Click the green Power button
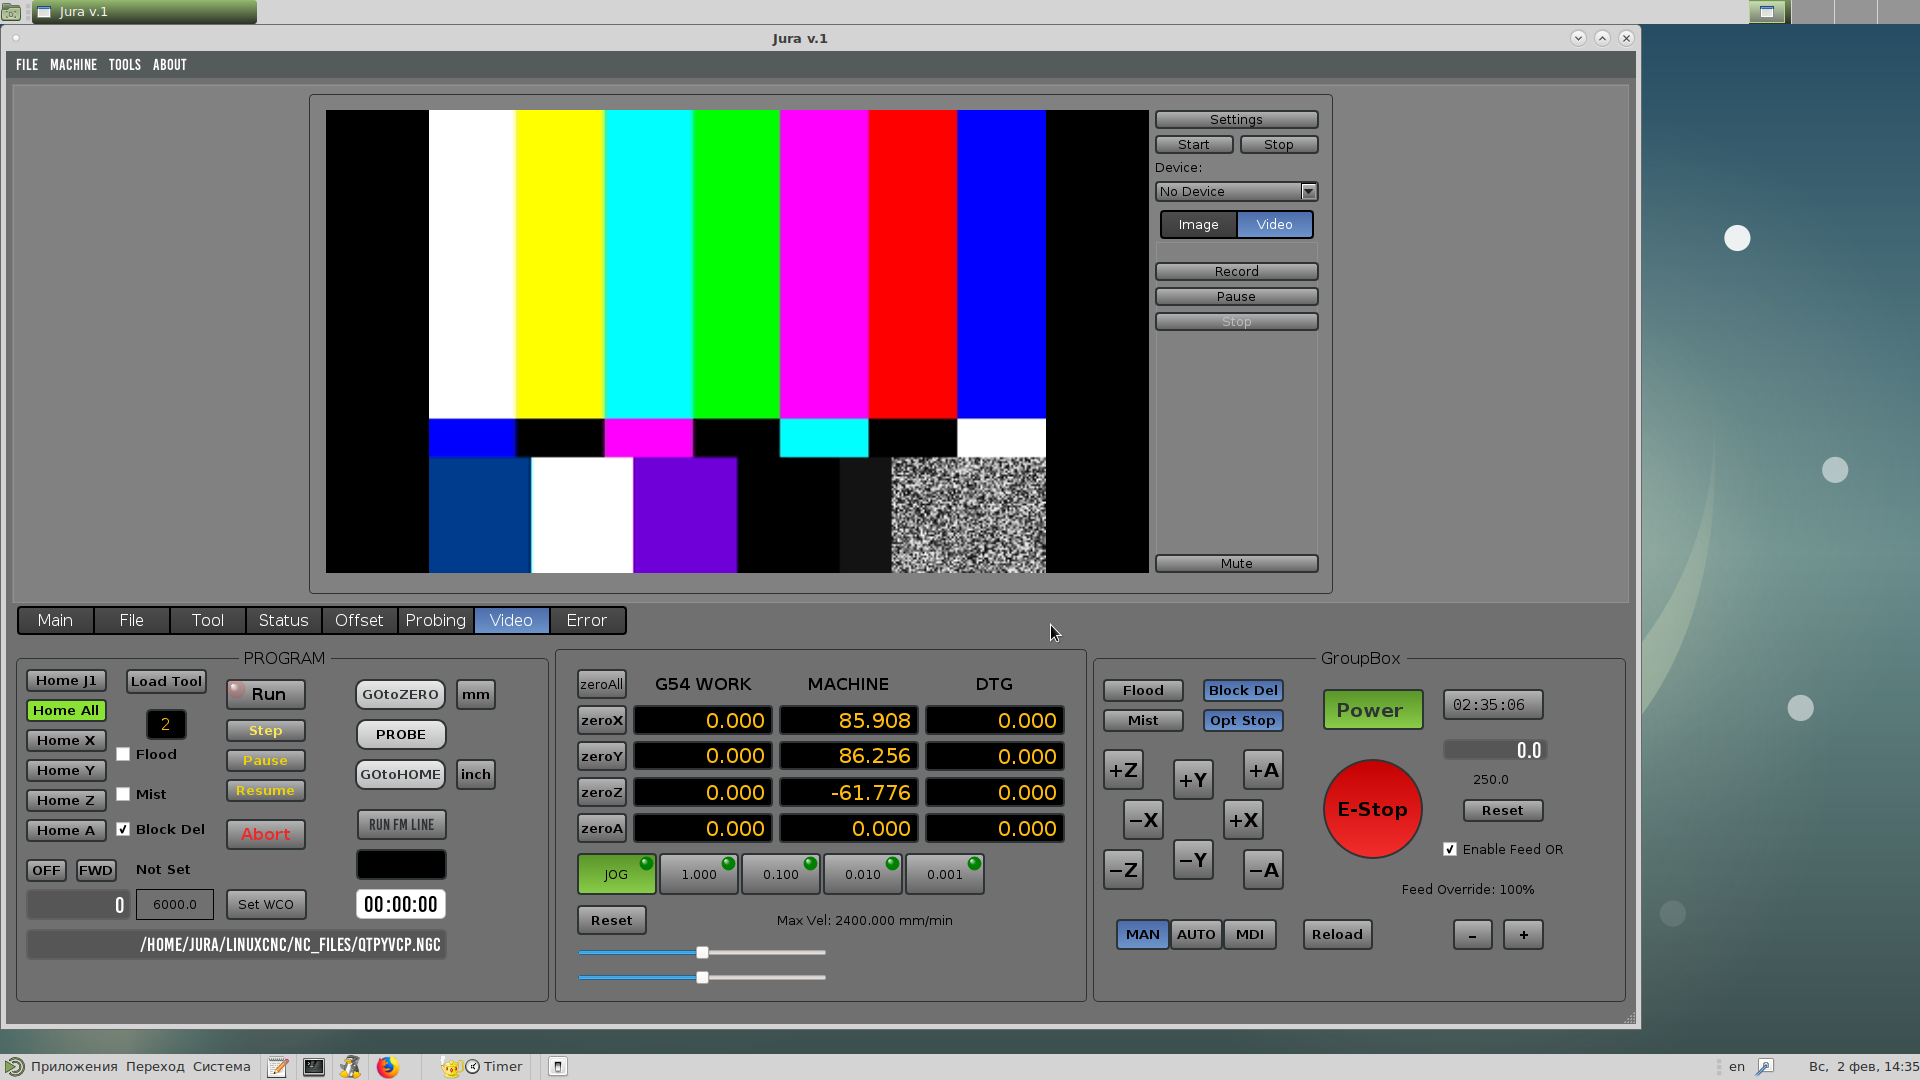This screenshot has height=1080, width=1920. coord(1372,710)
